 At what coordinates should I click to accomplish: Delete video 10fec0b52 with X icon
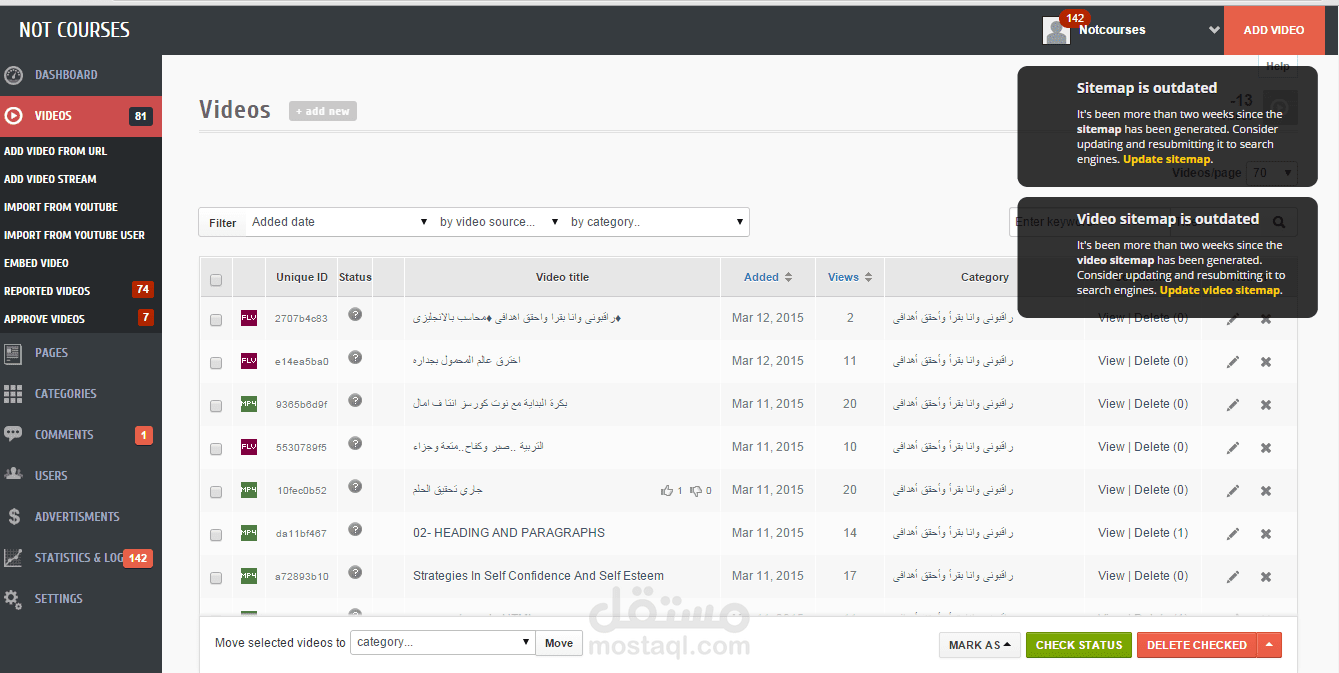(1266, 491)
